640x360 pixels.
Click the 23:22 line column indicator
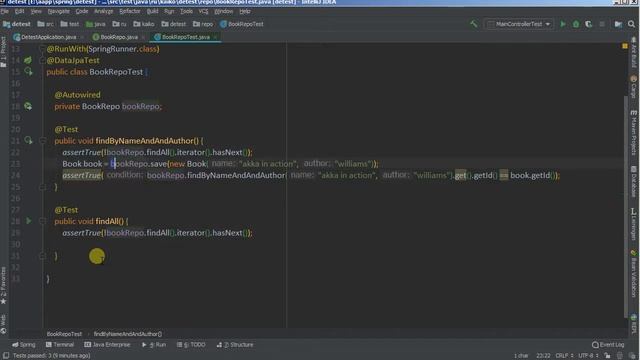pyautogui.click(x=543, y=356)
